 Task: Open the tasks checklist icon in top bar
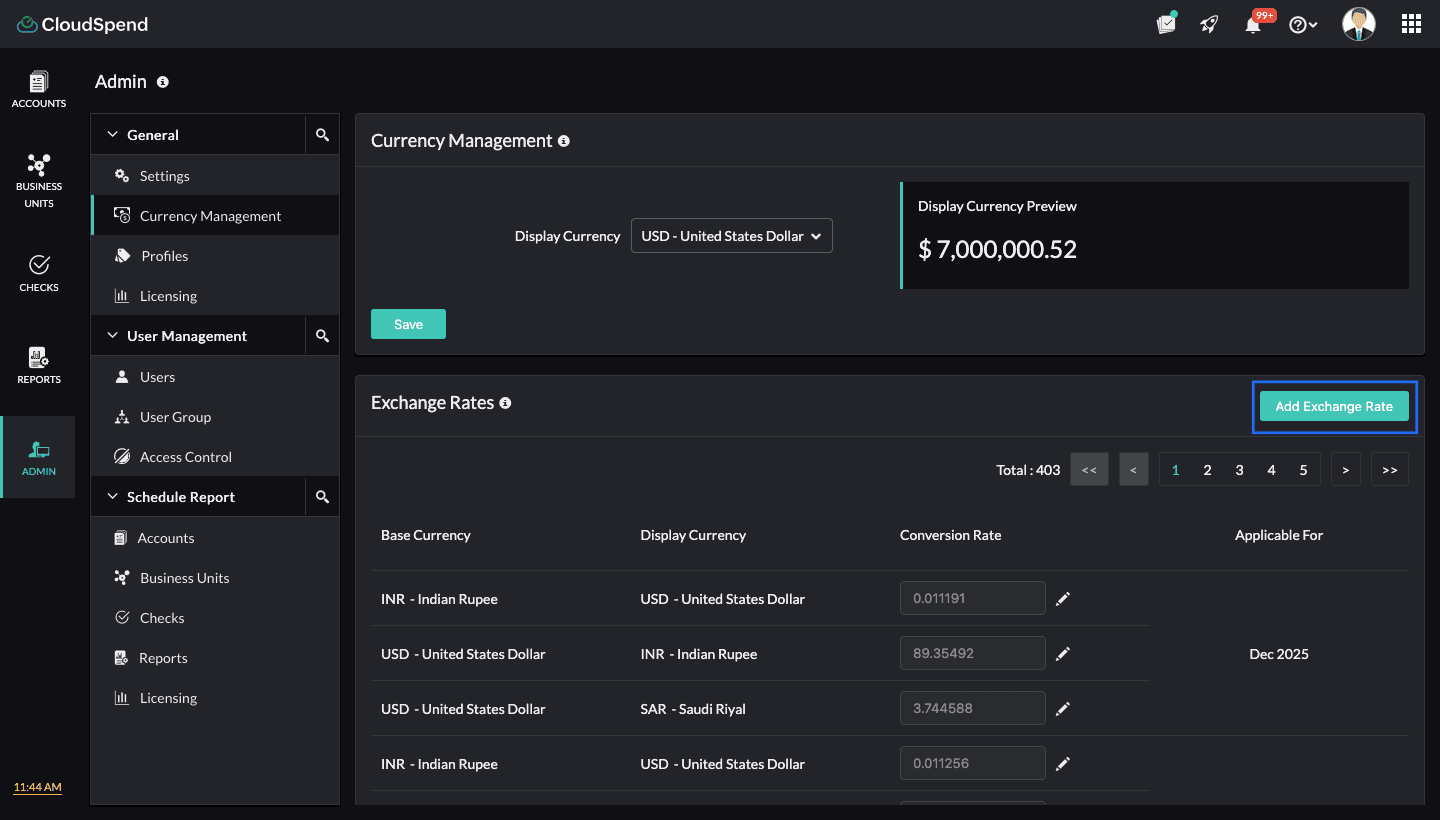pyautogui.click(x=1166, y=23)
